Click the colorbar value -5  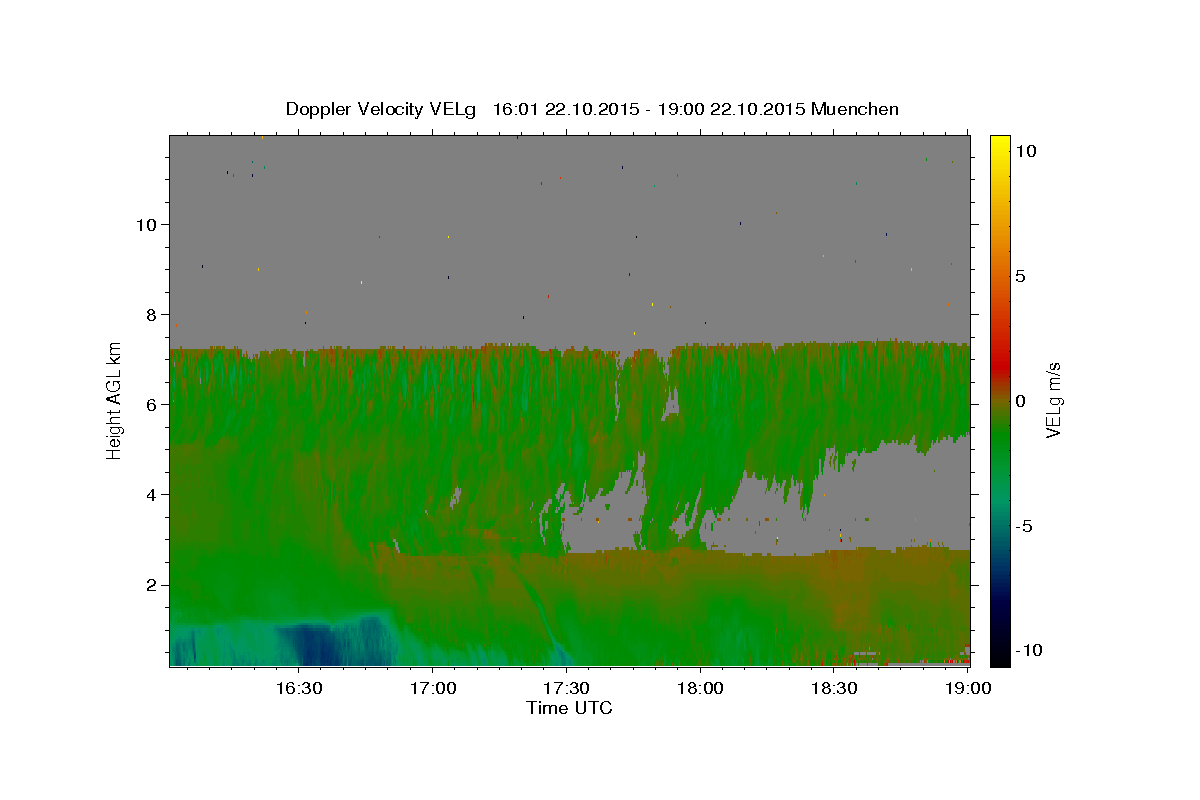[x=1024, y=526]
